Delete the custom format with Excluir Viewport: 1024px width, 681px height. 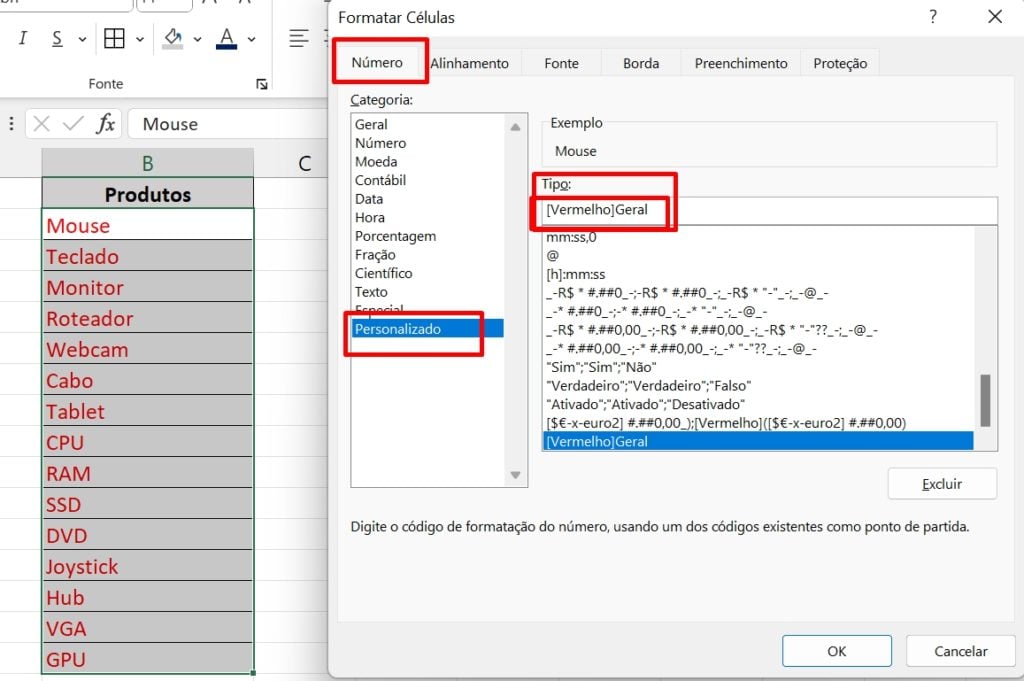coord(941,483)
